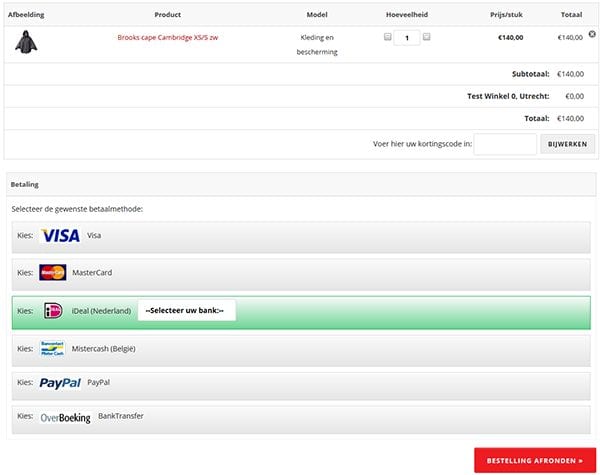Remove the Brooks cape item from cart
Viewport: 600px width, 475px height.
(592, 34)
